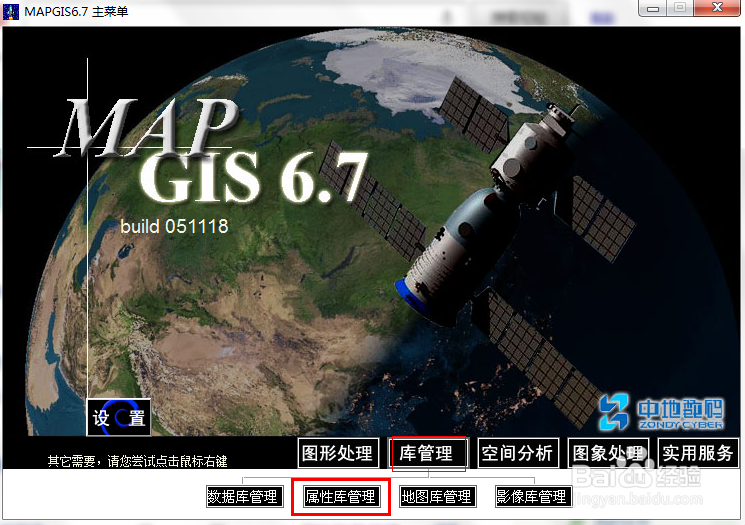Open the 空间分析 menu button

(x=517, y=453)
